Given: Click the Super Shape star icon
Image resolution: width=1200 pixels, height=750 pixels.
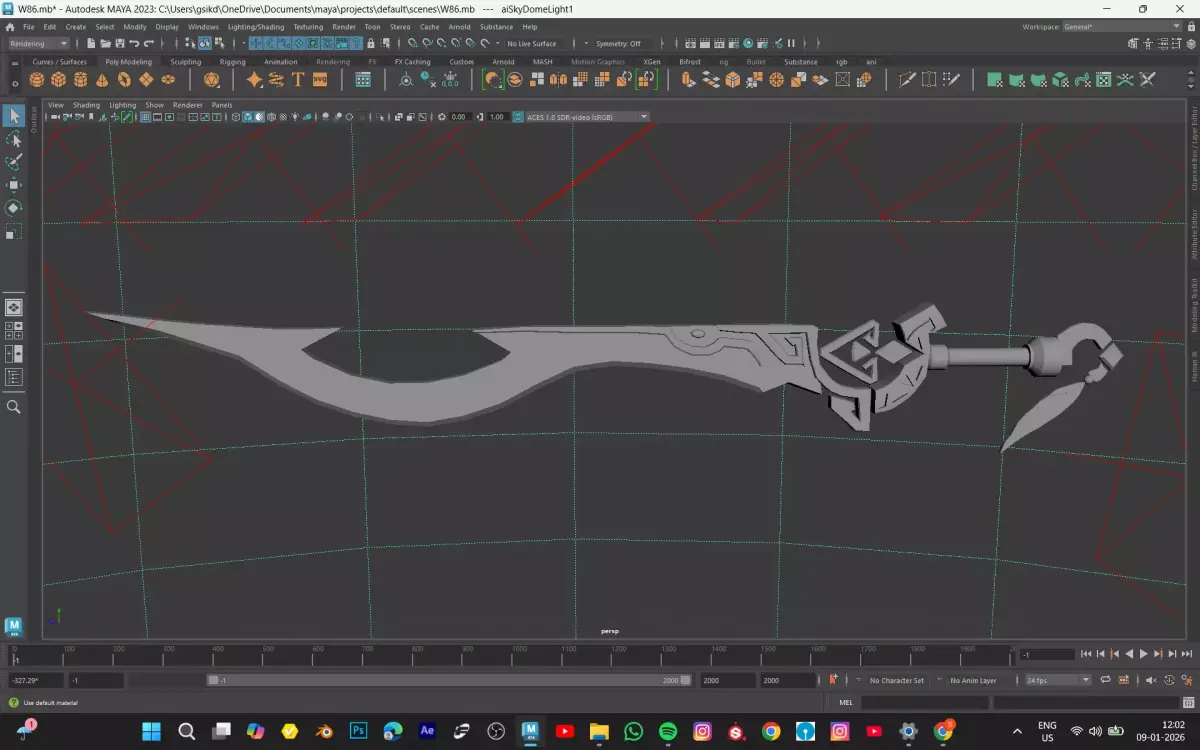Looking at the screenshot, I should pyautogui.click(x=255, y=80).
